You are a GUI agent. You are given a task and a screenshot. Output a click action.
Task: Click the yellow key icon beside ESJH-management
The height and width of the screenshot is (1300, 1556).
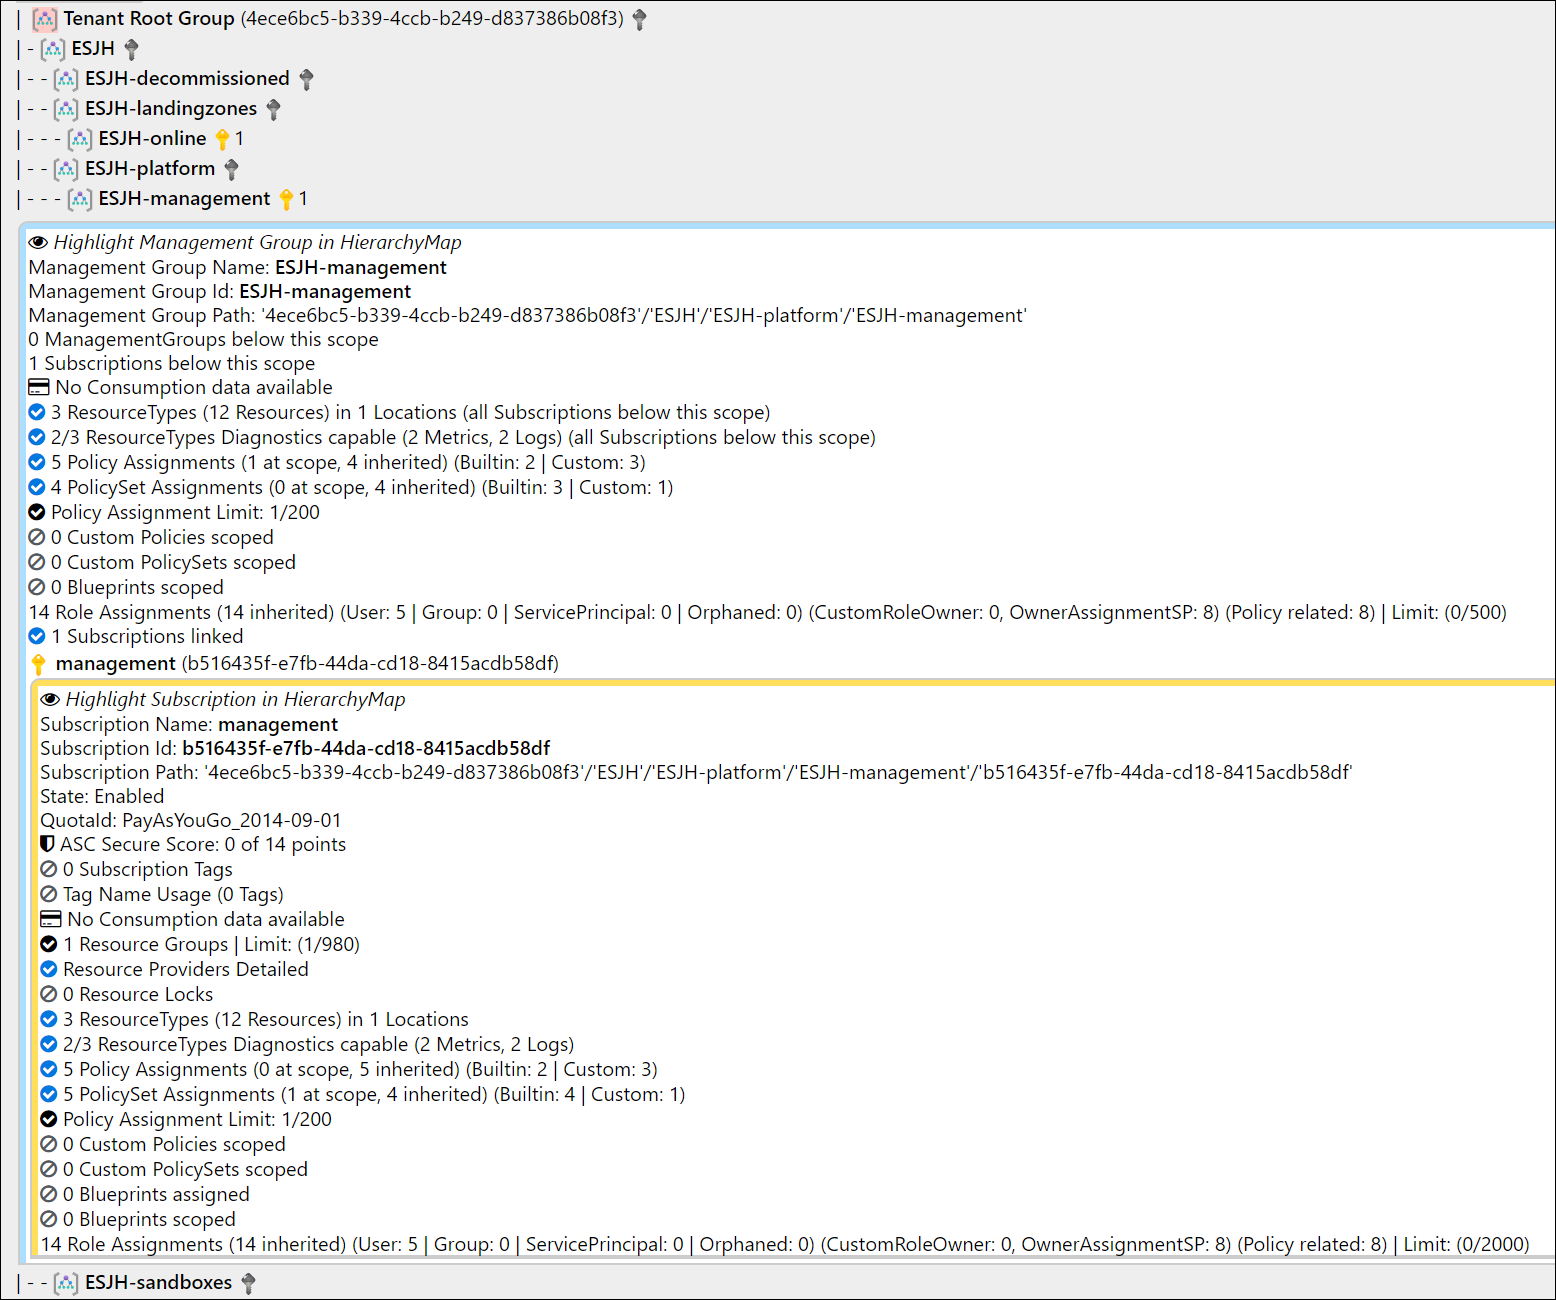pos(287,199)
